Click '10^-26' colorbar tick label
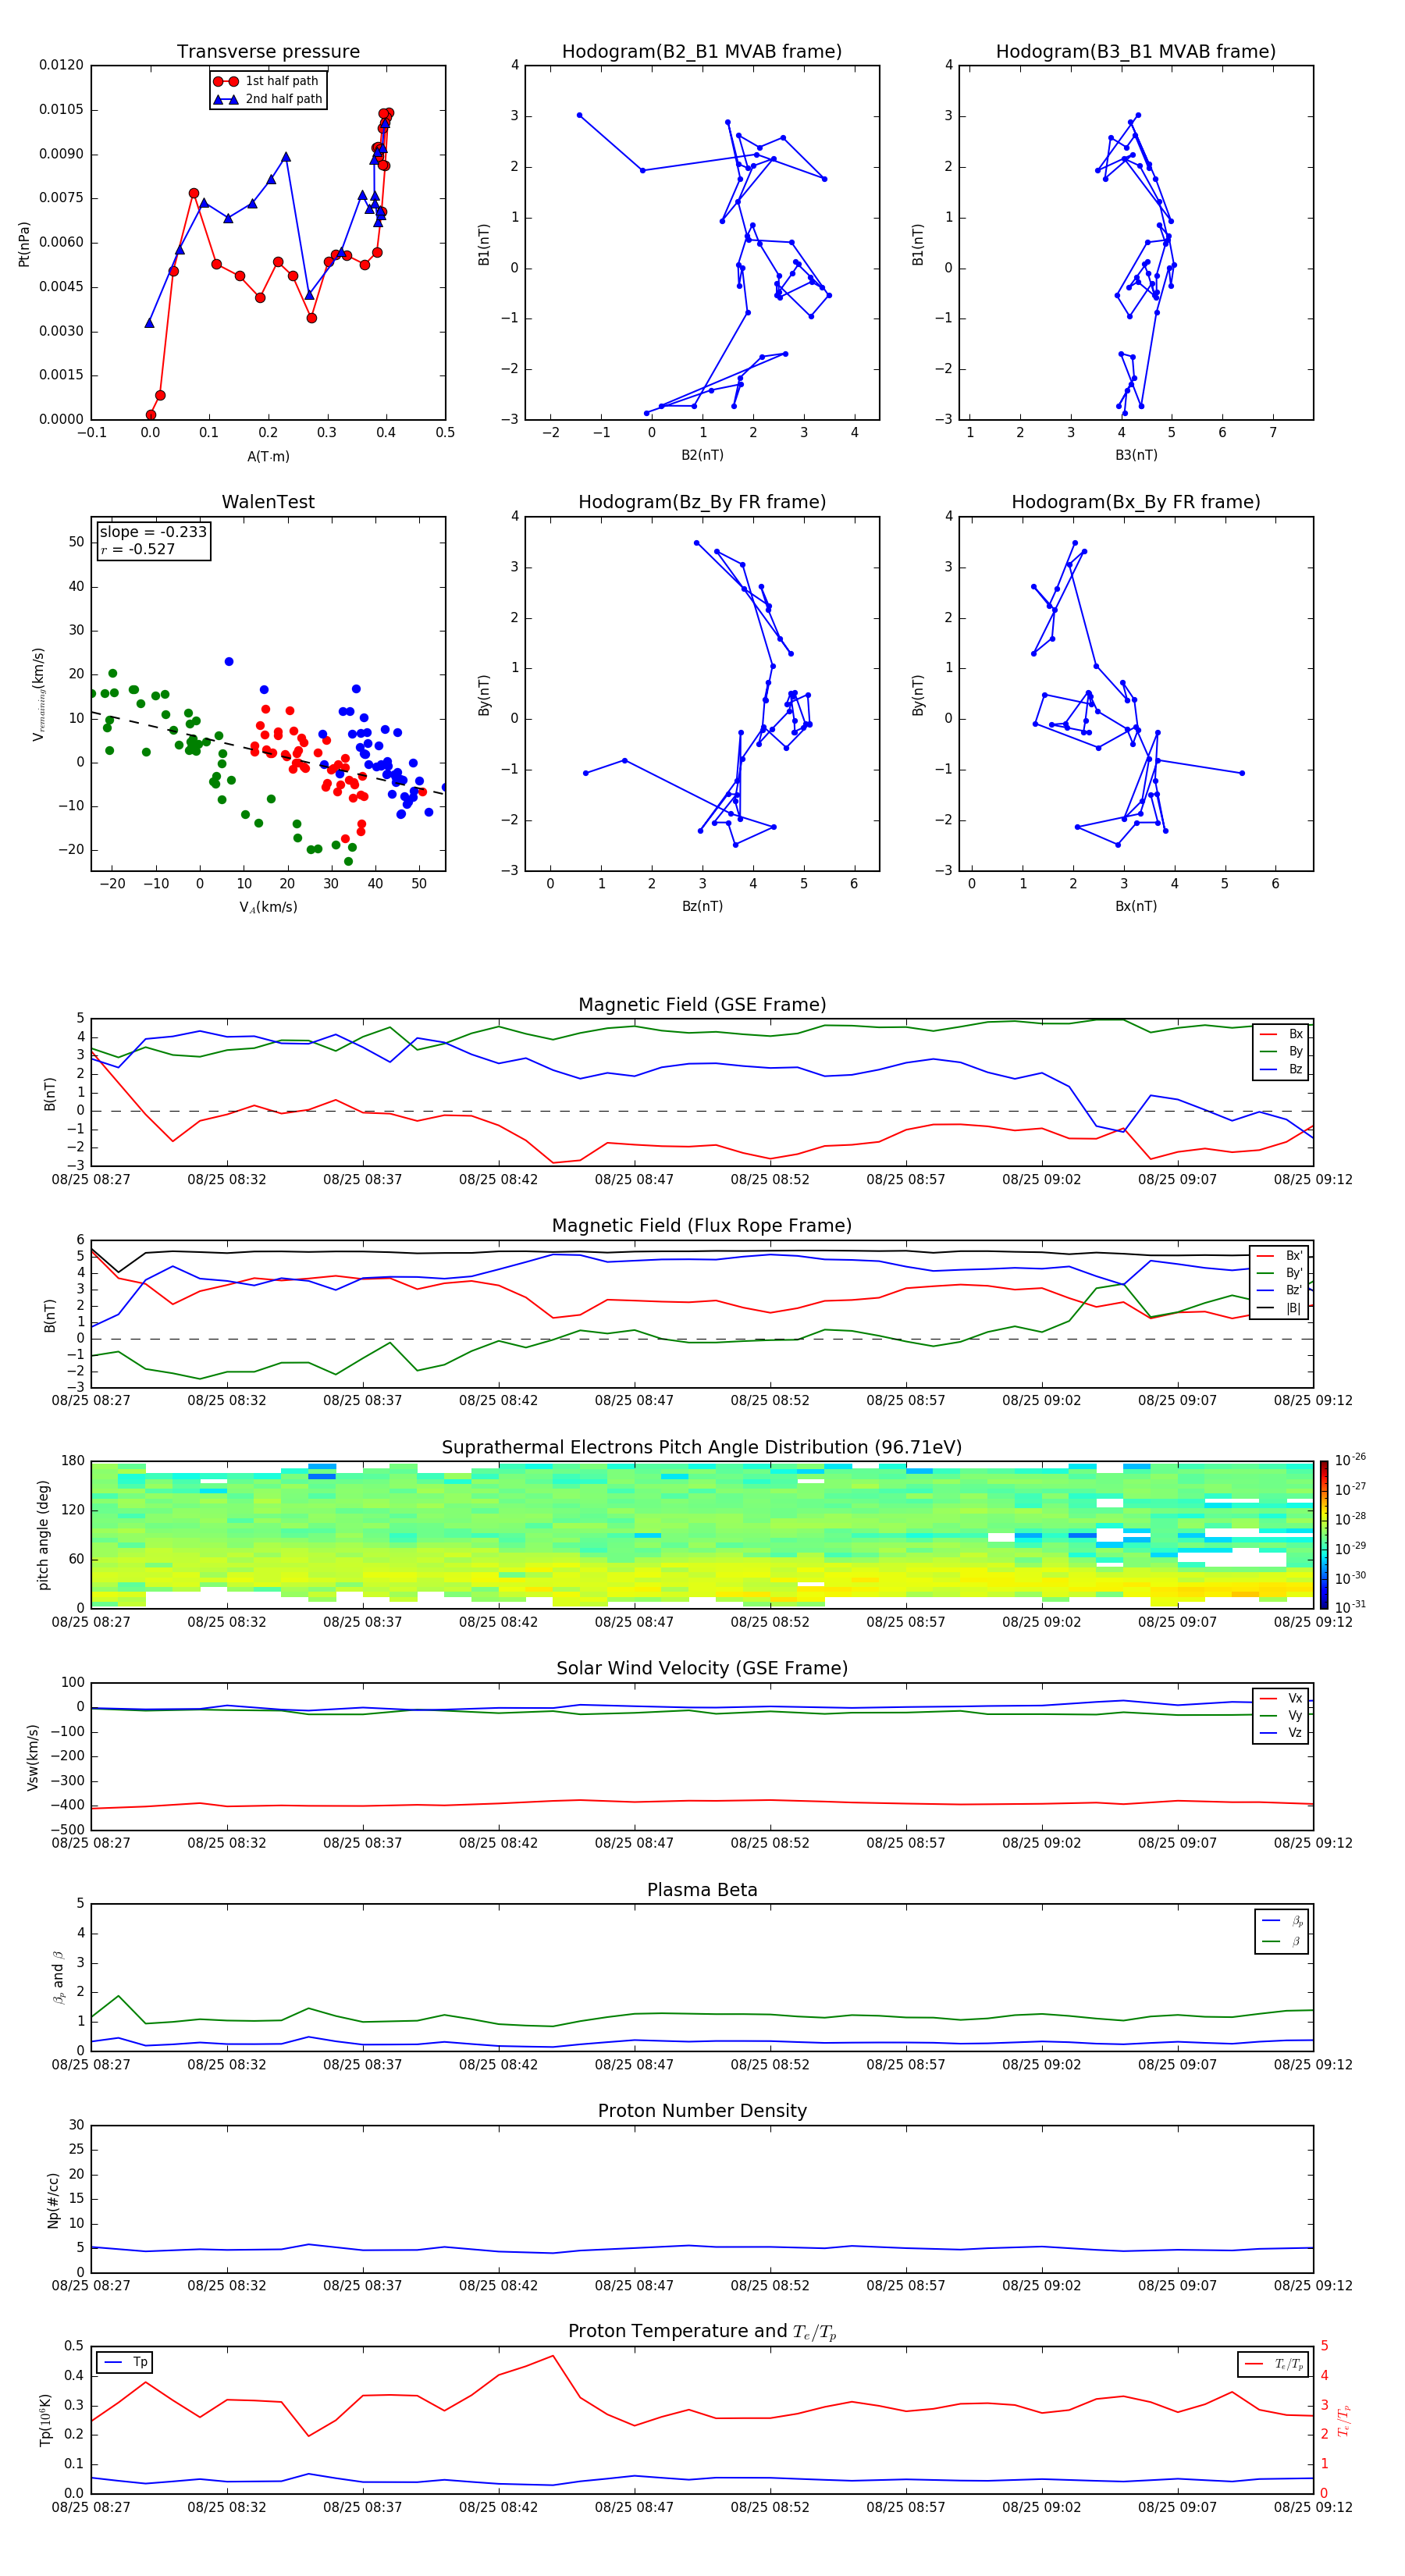1405x2576 pixels. 1350,1460
